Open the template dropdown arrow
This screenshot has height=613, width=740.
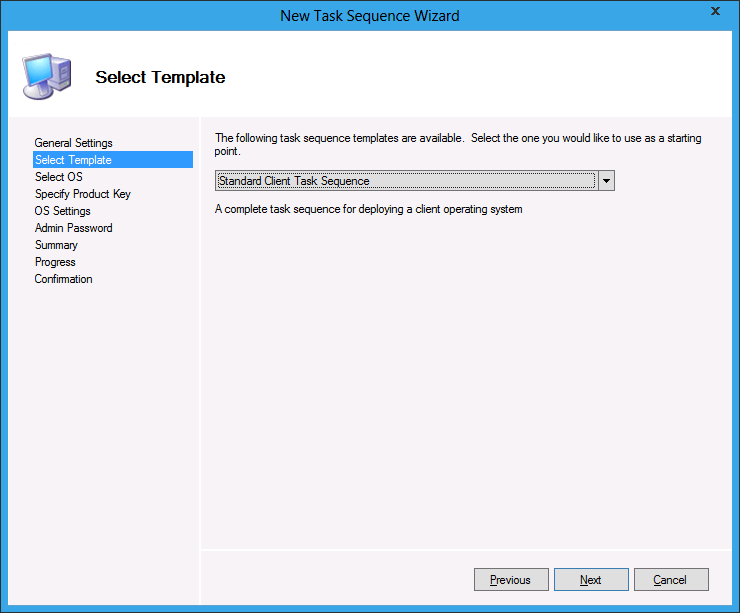pos(605,181)
